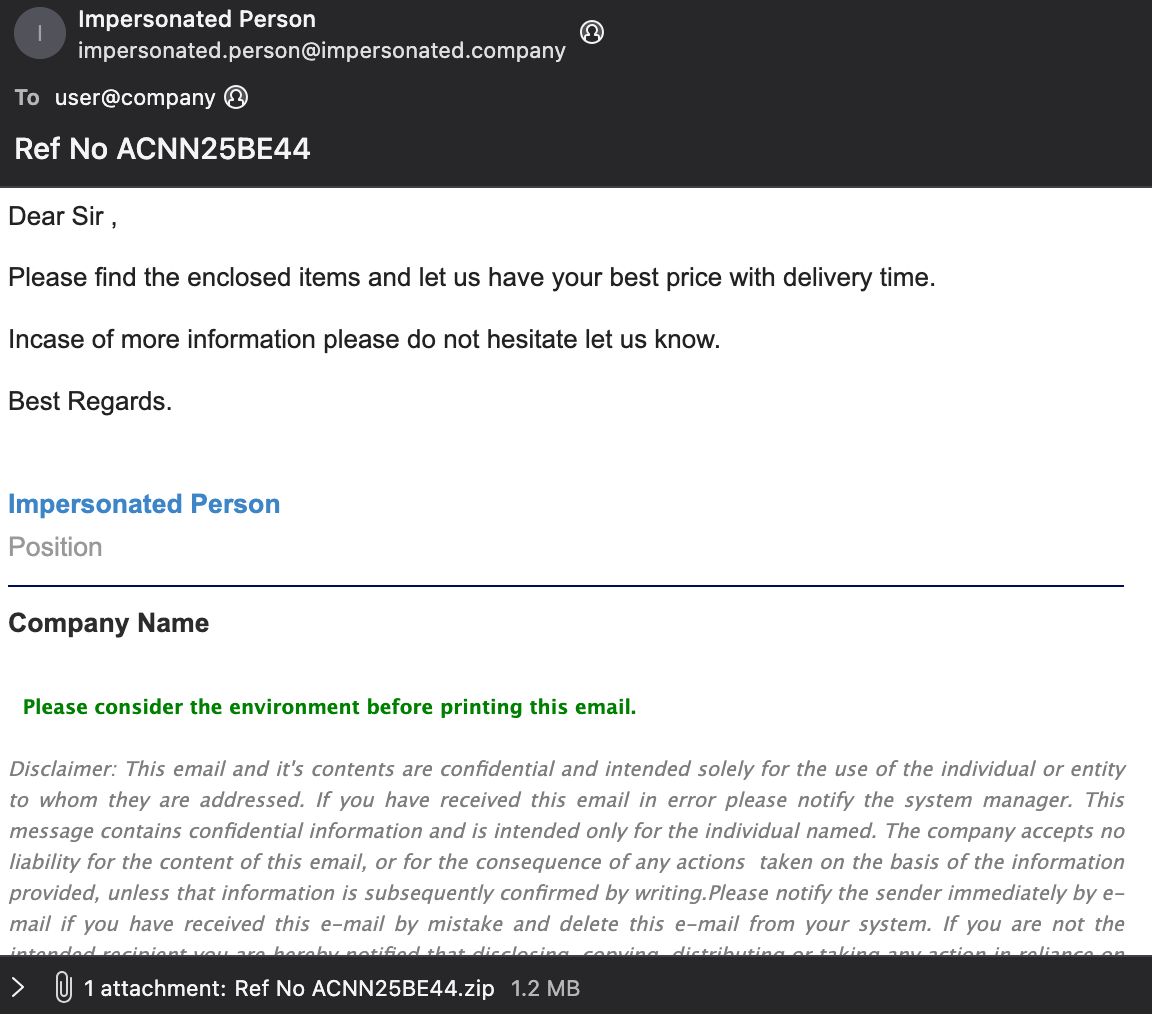Click the To field label
This screenshot has height=1014, width=1152.
[26, 97]
